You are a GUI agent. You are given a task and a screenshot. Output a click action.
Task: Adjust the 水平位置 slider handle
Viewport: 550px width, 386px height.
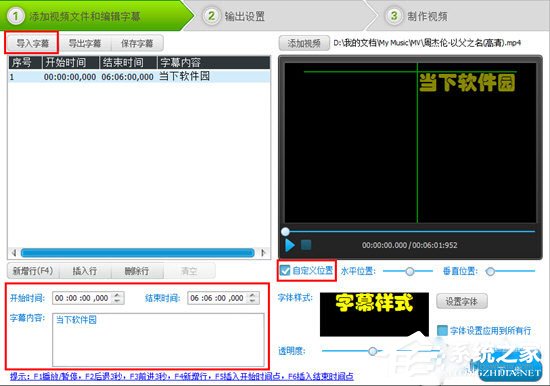pos(409,271)
